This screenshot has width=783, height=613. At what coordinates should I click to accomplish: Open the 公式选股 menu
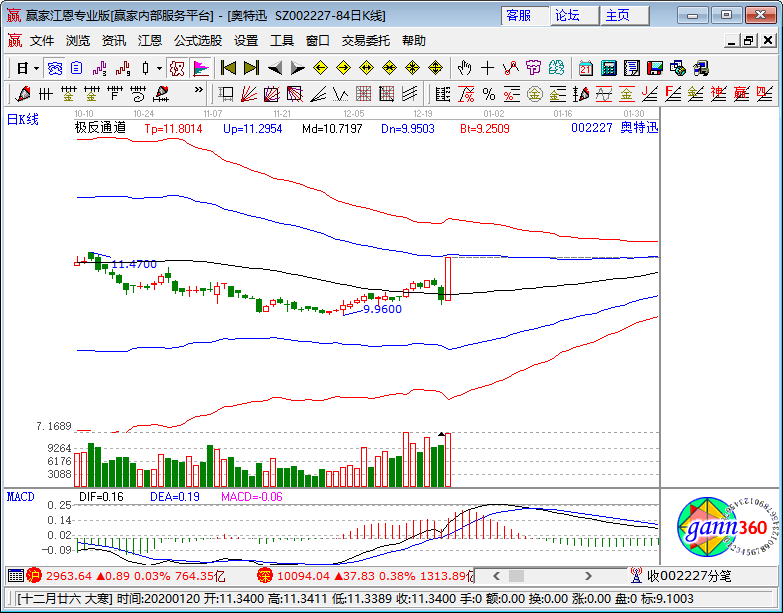(x=198, y=41)
